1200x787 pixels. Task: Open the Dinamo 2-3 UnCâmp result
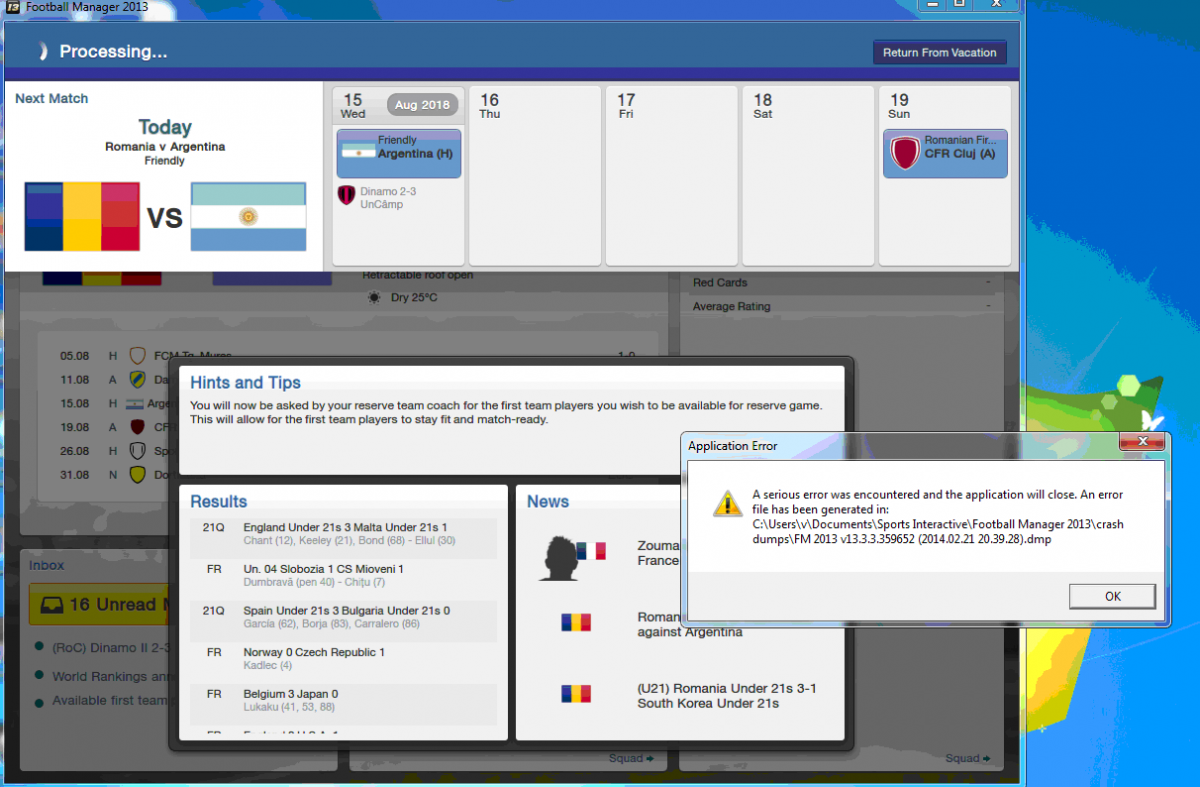[x=388, y=197]
